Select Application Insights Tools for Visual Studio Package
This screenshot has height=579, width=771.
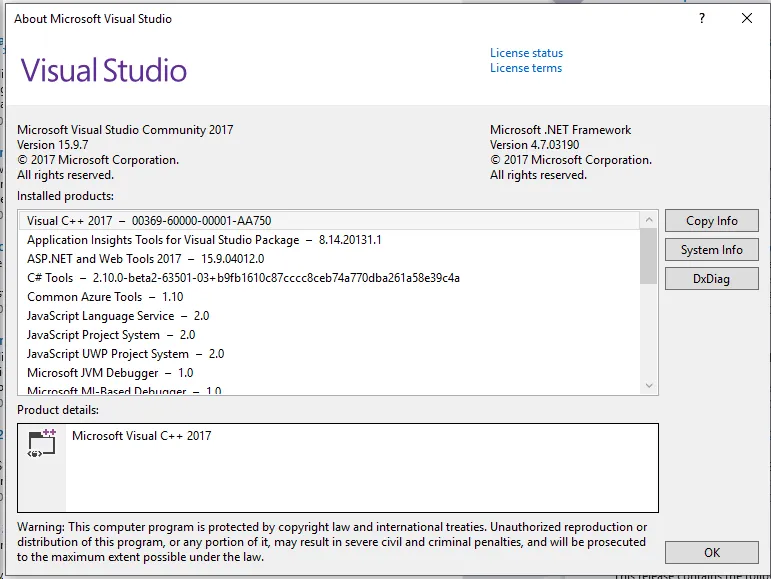pos(329,240)
